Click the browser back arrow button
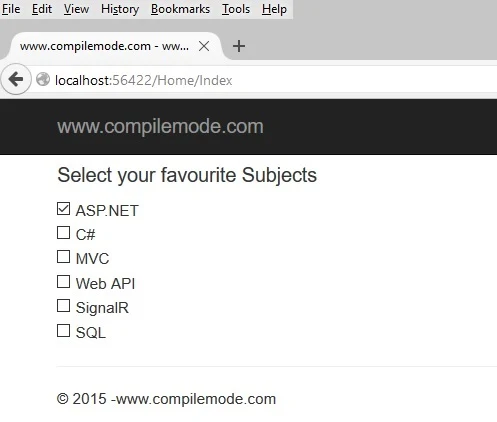 click(x=16, y=80)
